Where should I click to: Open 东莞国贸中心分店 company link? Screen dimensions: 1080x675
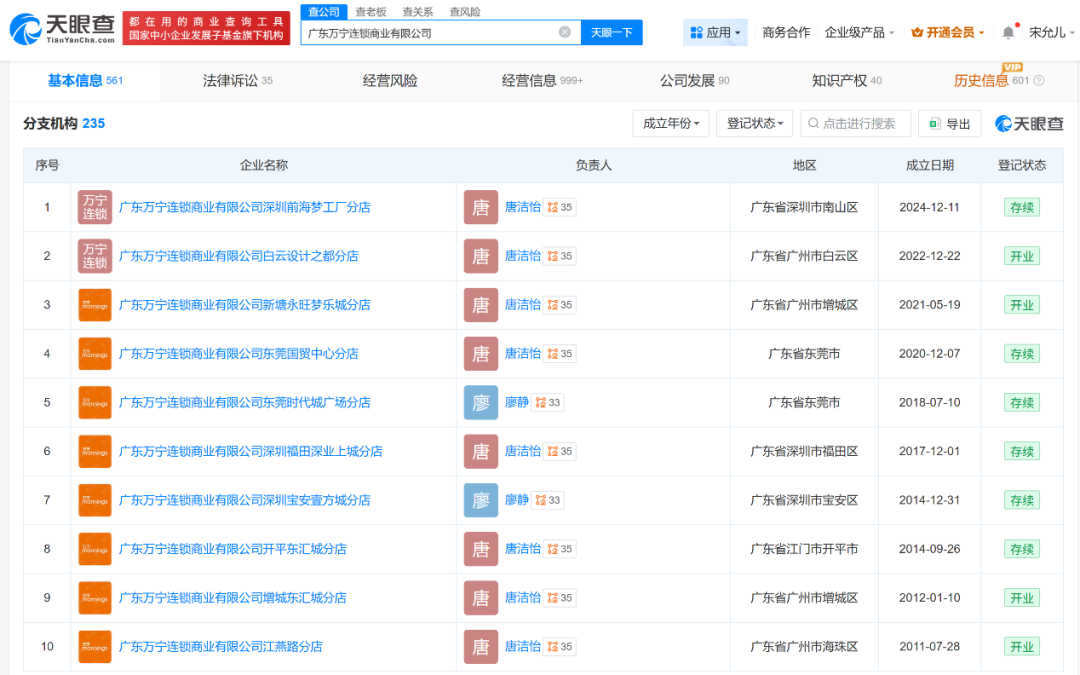(x=238, y=354)
